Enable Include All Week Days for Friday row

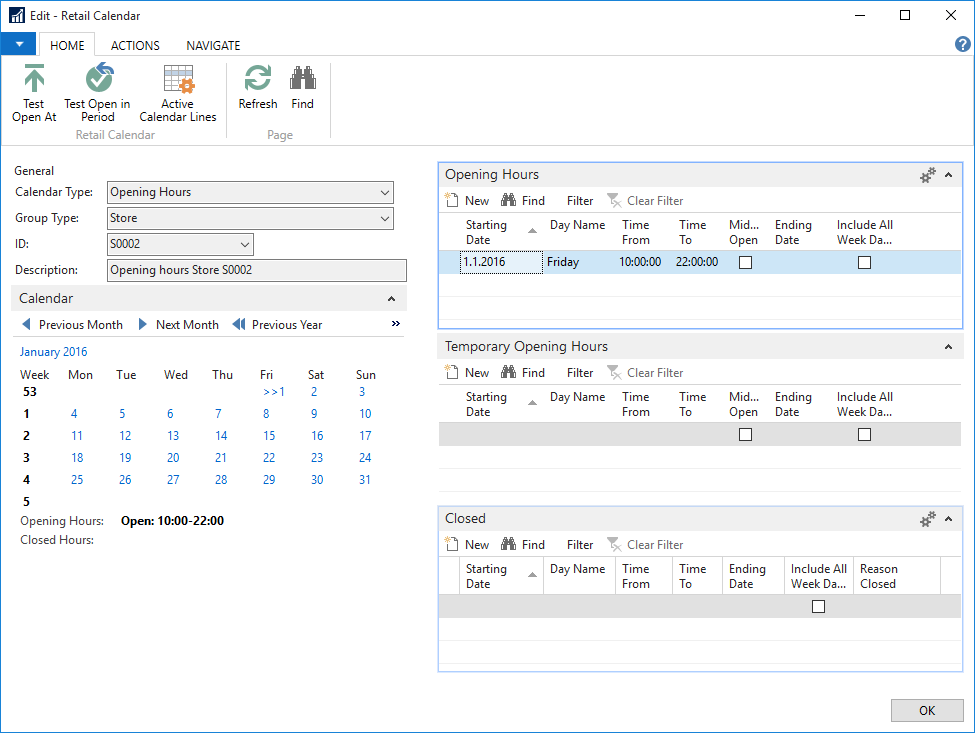pyautogui.click(x=865, y=263)
